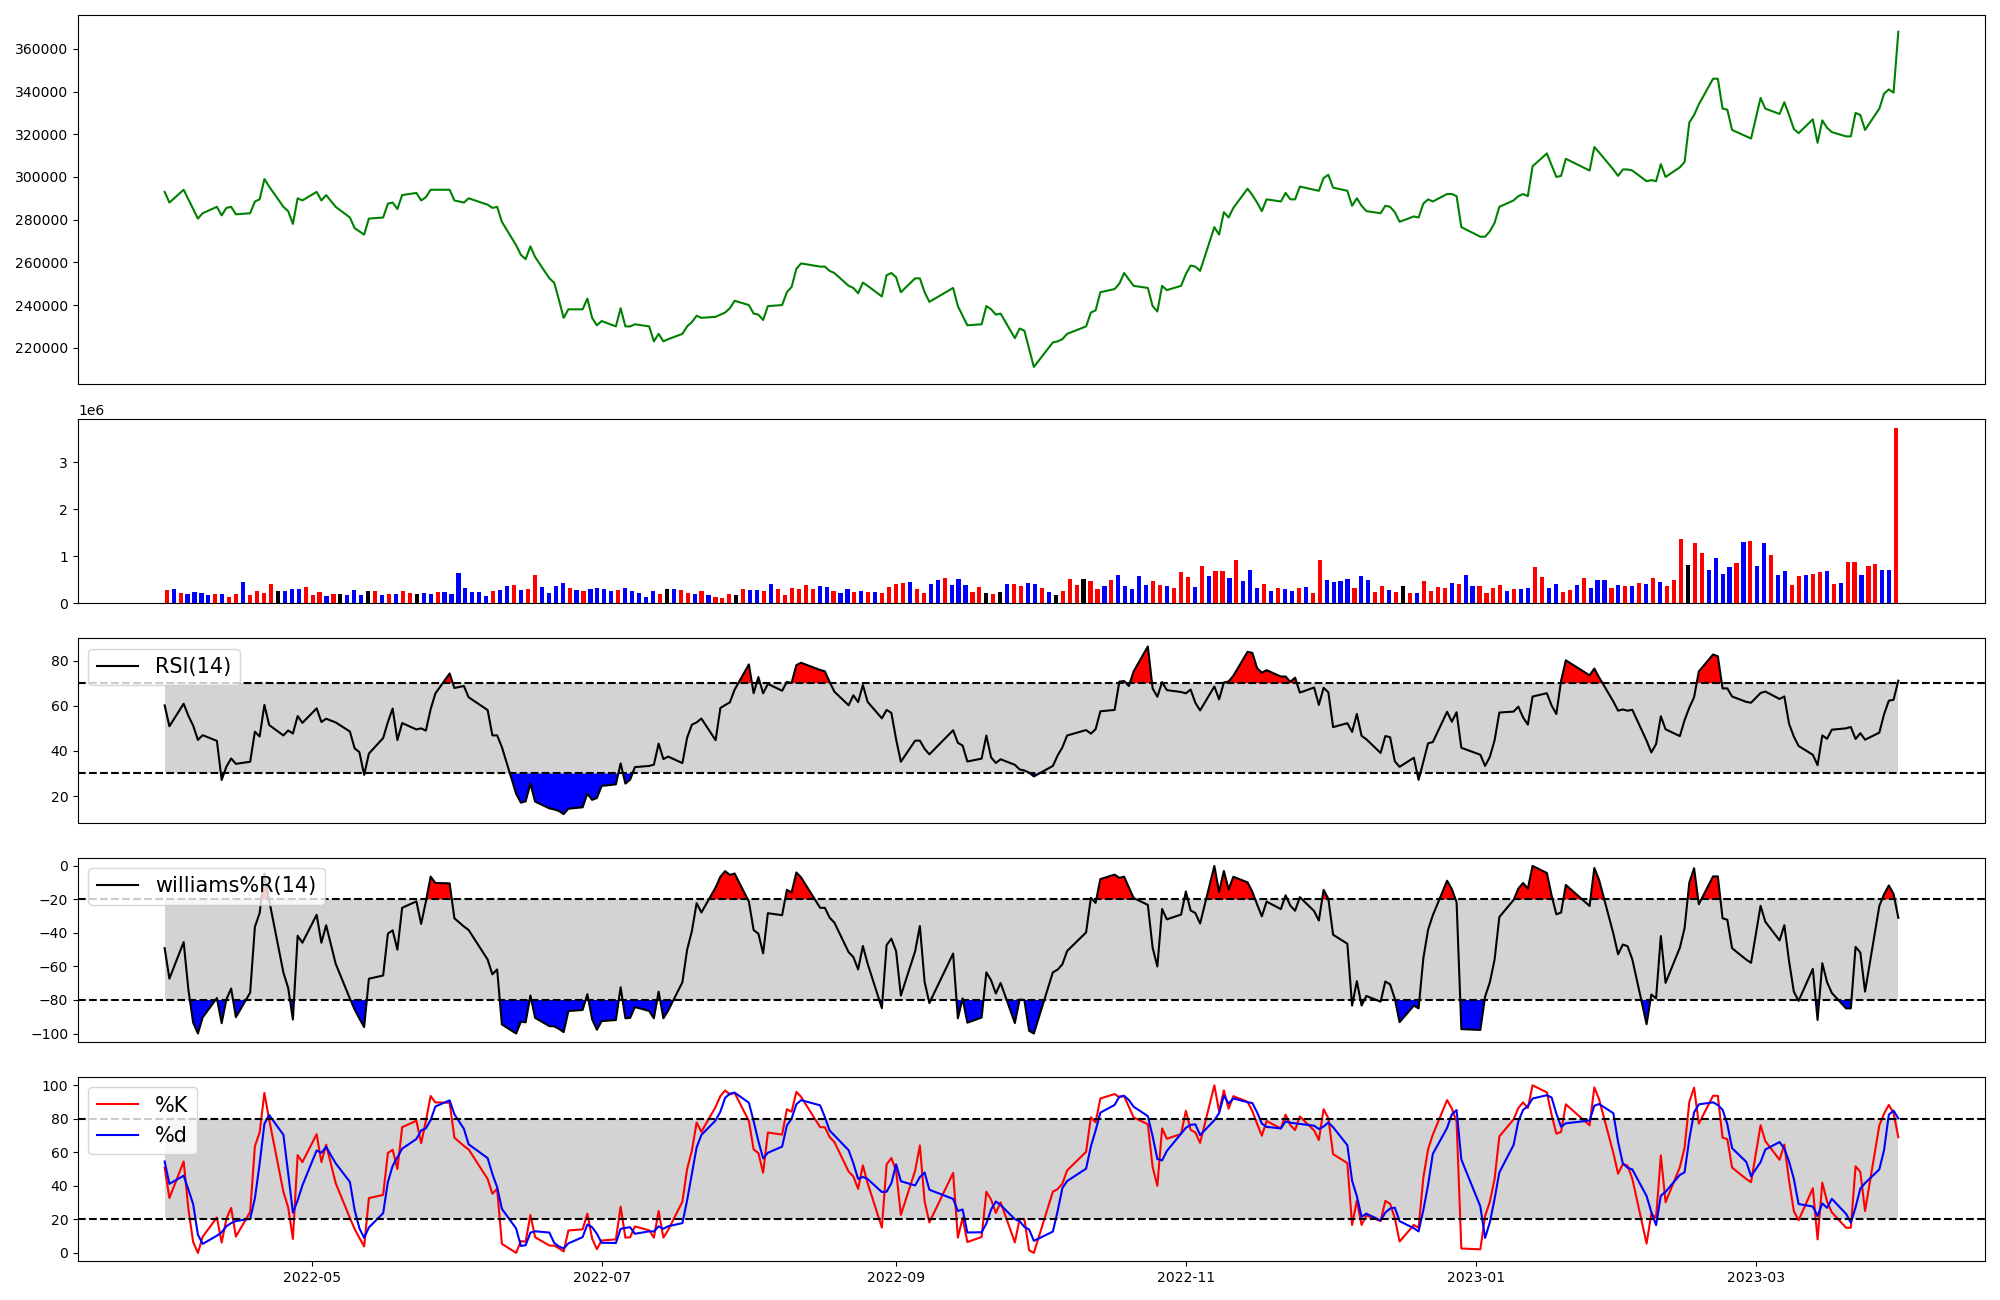The image size is (2000, 1300).
Task: Click the blue %d legend line sample
Action: [x=118, y=1135]
